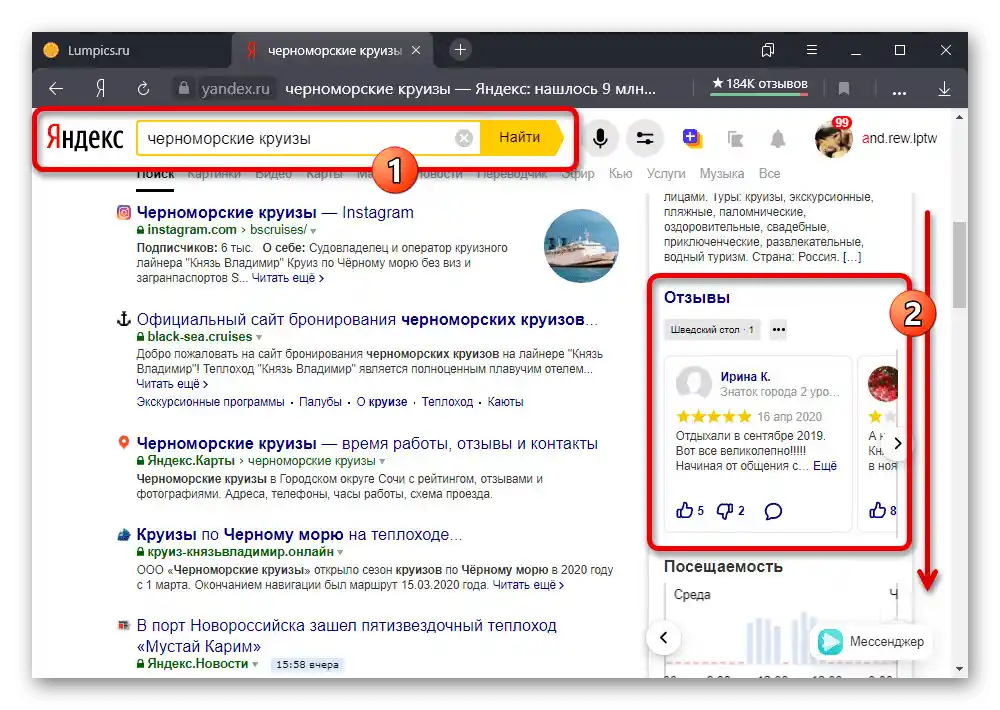Switch to the Музыка tab
1000x710 pixels.
pyautogui.click(x=721, y=174)
